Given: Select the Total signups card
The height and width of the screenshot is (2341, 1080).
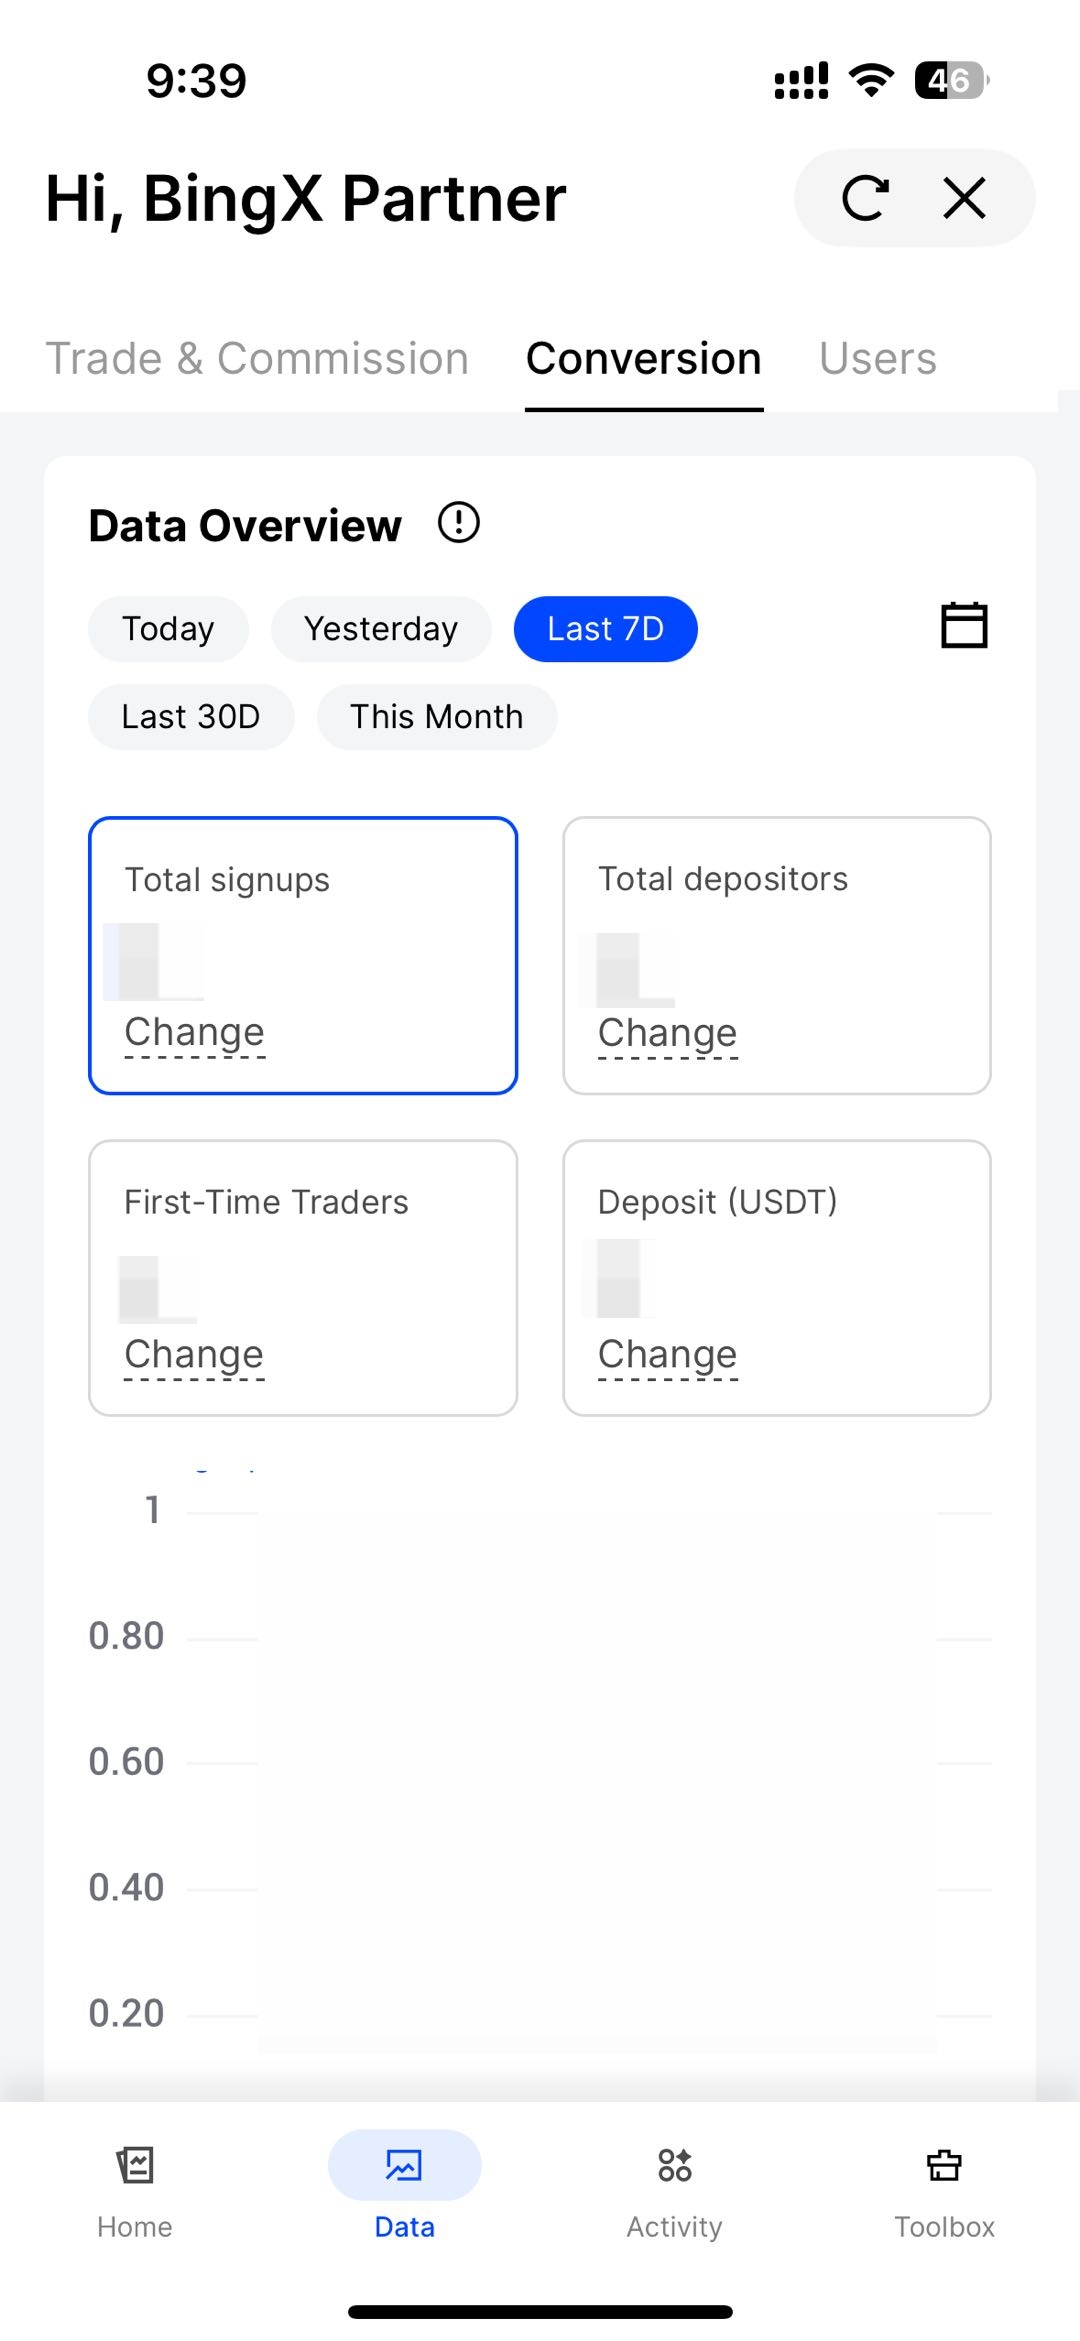Looking at the screenshot, I should tap(303, 955).
